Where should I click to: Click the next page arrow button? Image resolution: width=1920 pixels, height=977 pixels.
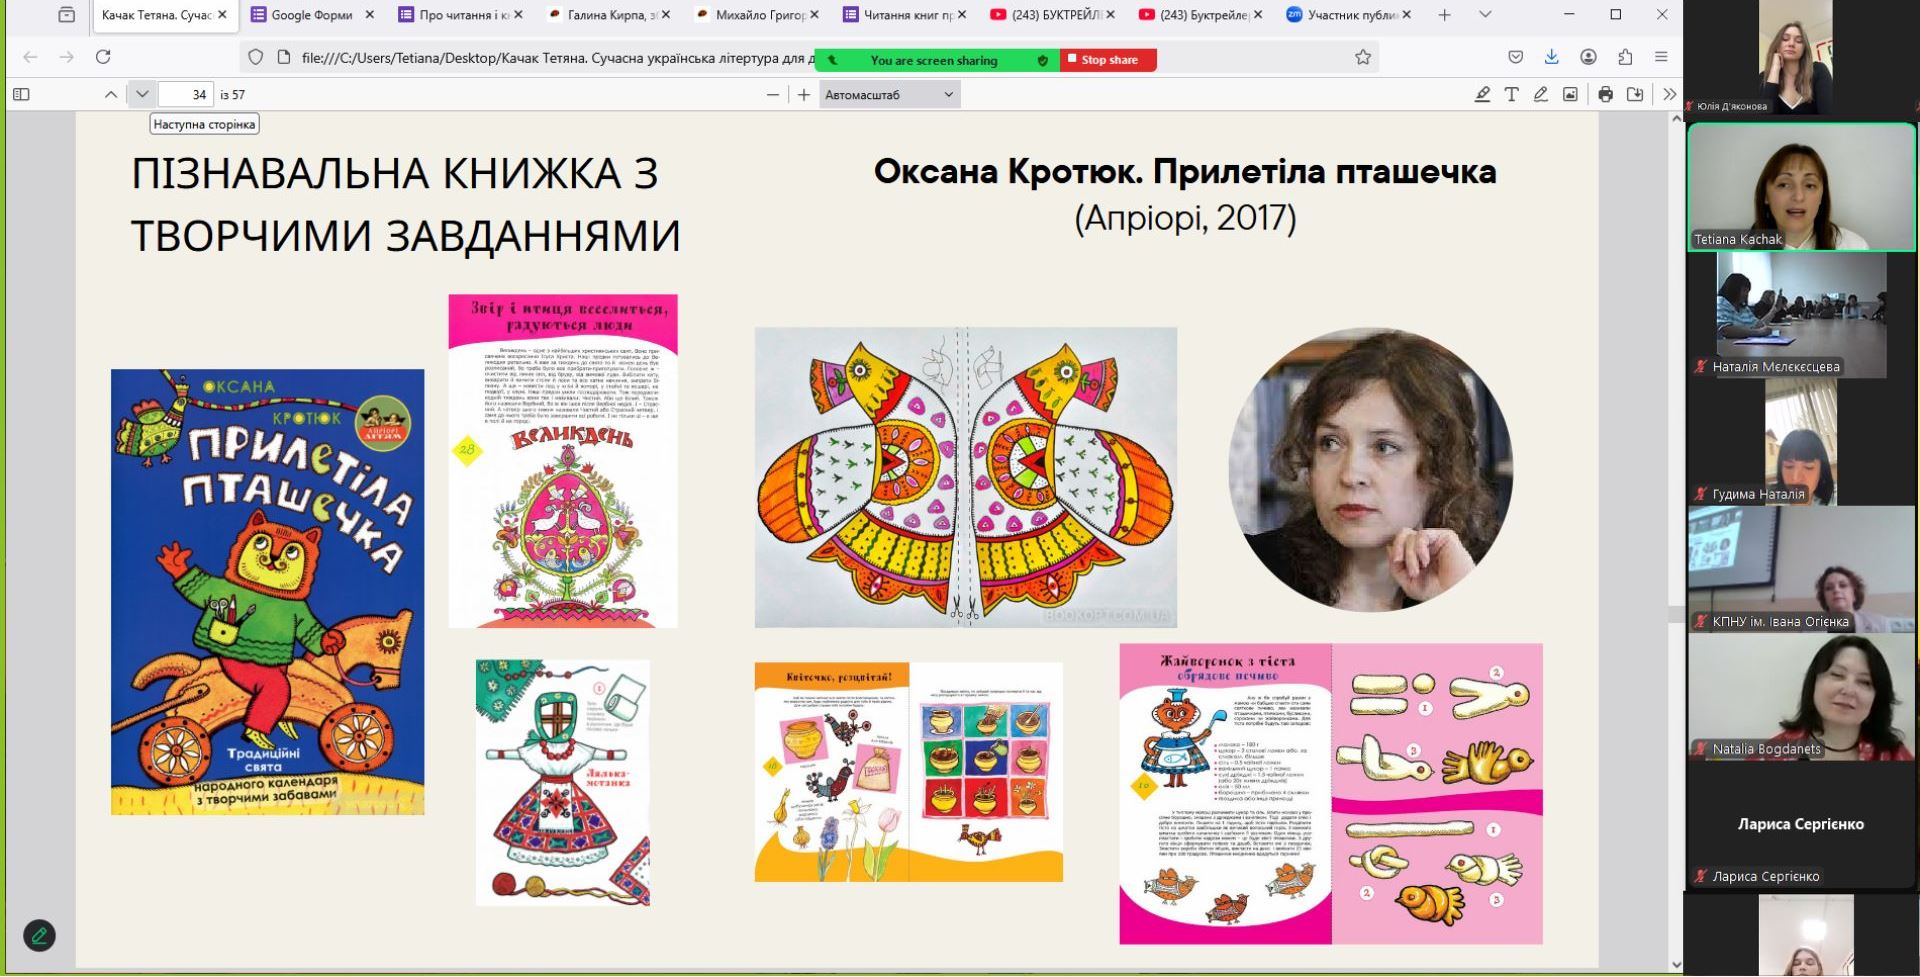[142, 95]
